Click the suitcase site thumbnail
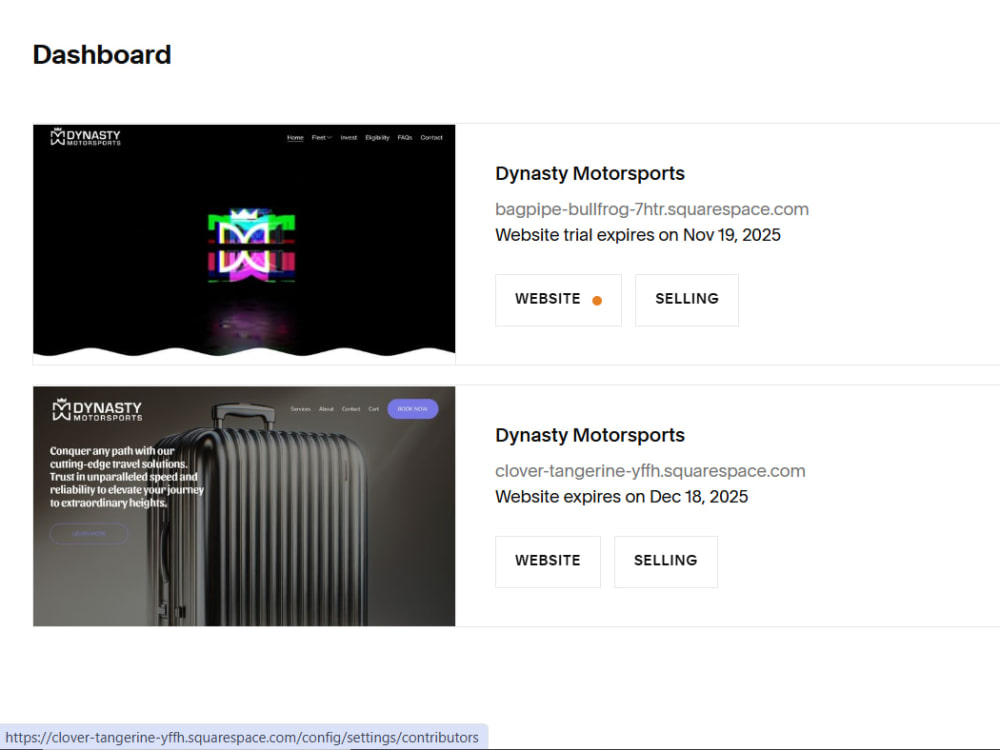Screen dimensions: 1000x750 (x=244, y=506)
